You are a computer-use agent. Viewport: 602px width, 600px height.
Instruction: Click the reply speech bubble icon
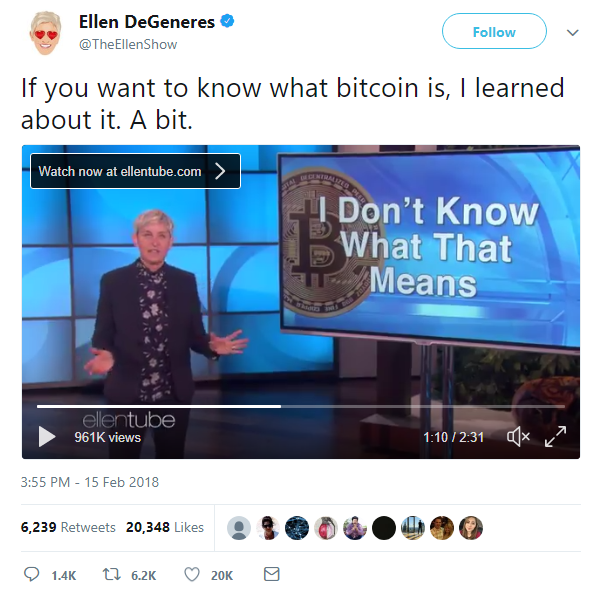pyautogui.click(x=31, y=574)
